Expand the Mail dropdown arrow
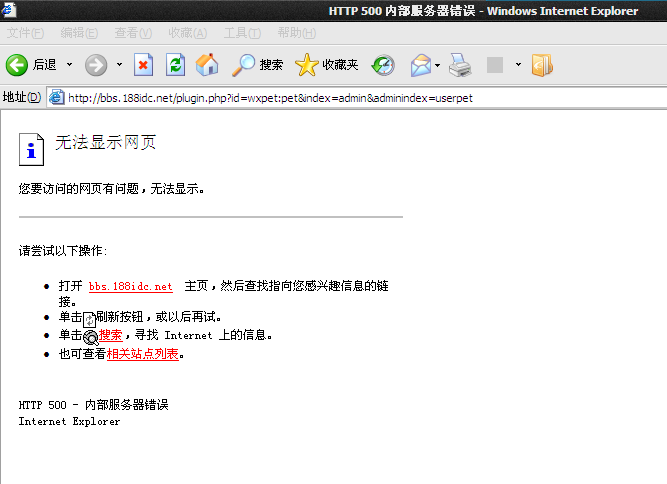Viewport: 667px width, 484px height. coord(437,65)
